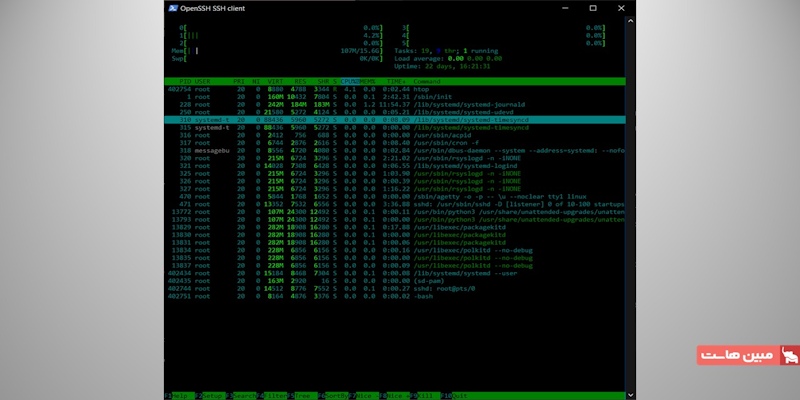800x400 pixels.
Task: Click the scrollbar up arrow
Action: [x=631, y=21]
